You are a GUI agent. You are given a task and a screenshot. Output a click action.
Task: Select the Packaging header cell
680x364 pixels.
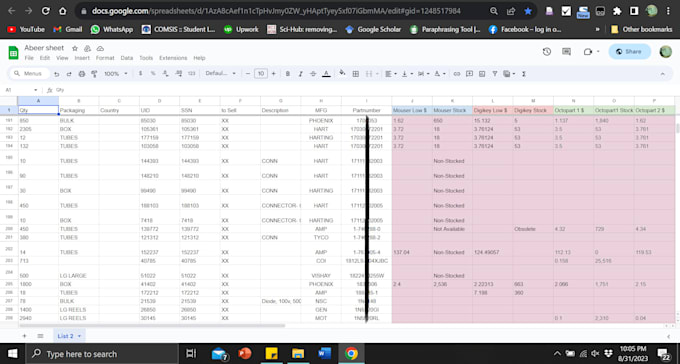pos(78,111)
